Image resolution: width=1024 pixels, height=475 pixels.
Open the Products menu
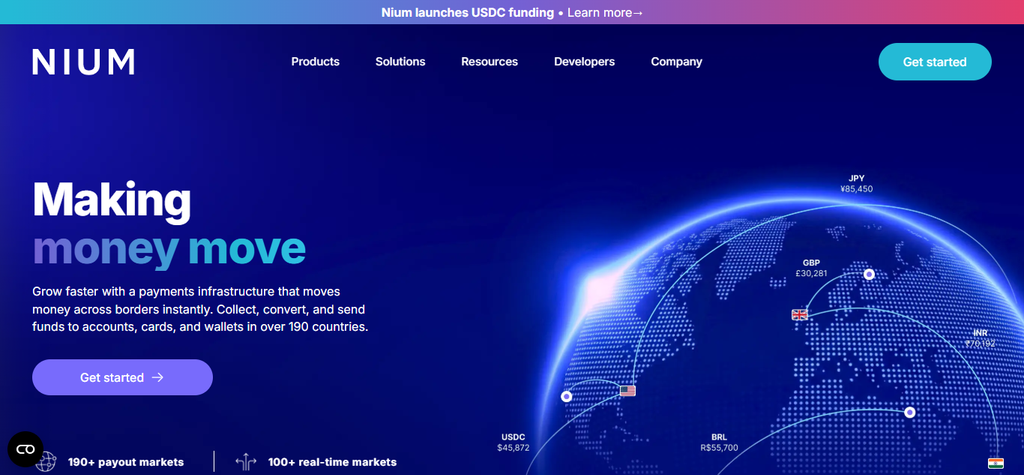click(315, 61)
